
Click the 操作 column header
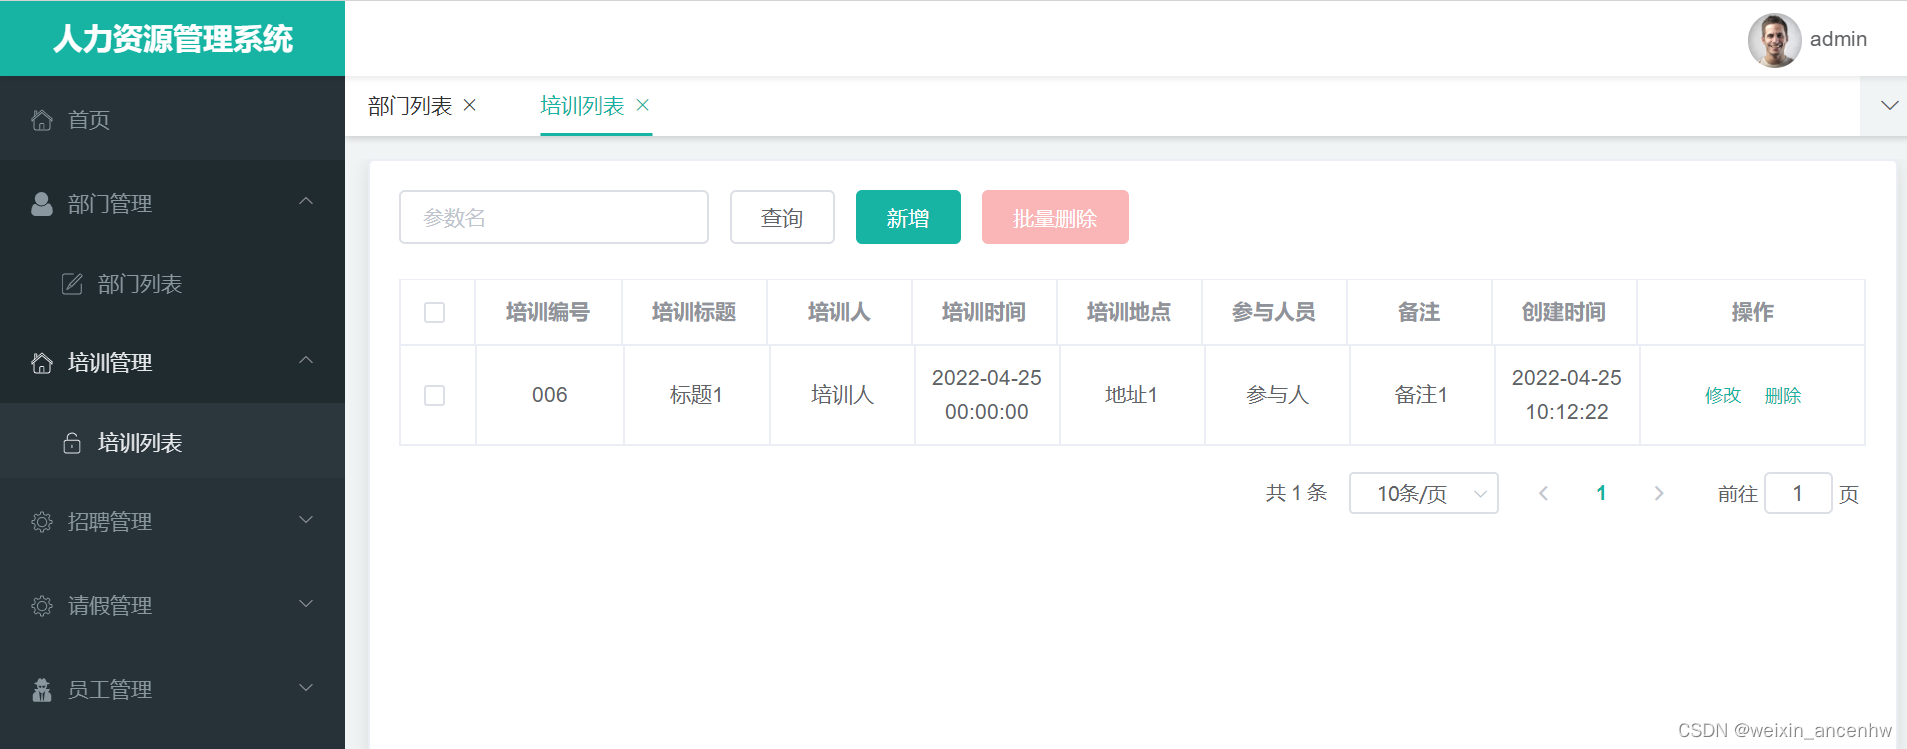click(x=1752, y=312)
